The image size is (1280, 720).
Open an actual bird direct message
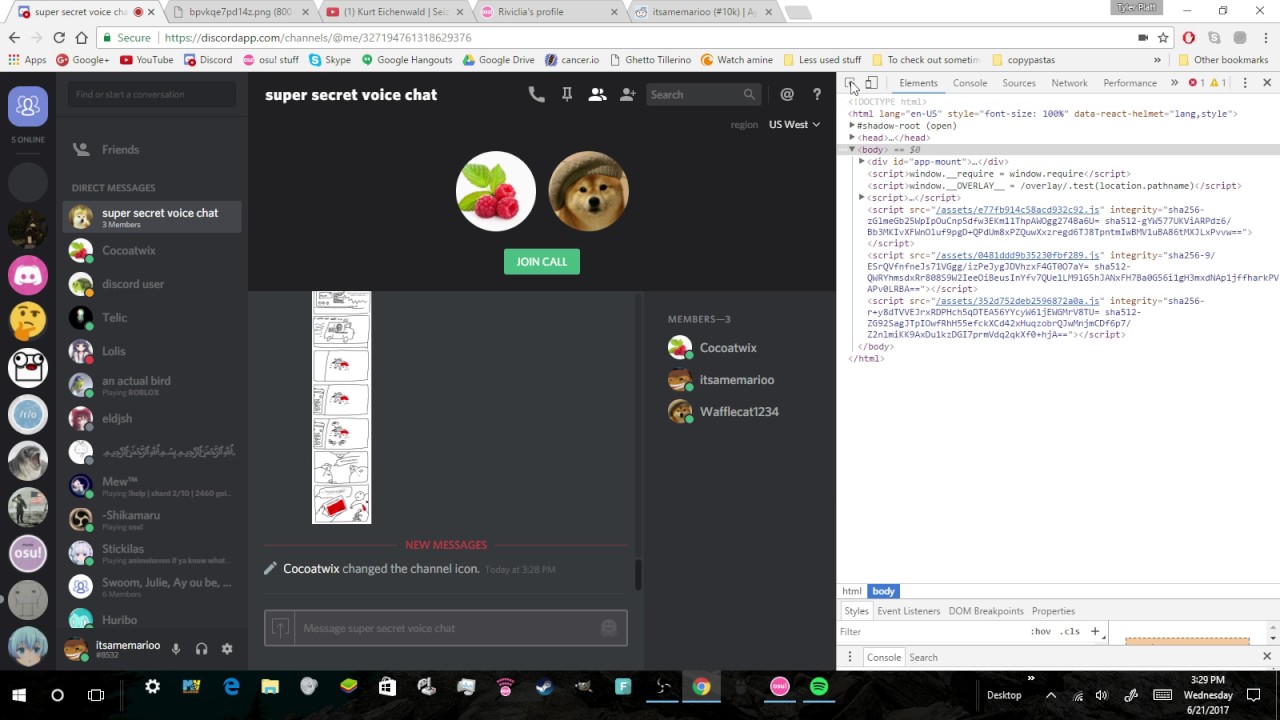[x=152, y=385]
